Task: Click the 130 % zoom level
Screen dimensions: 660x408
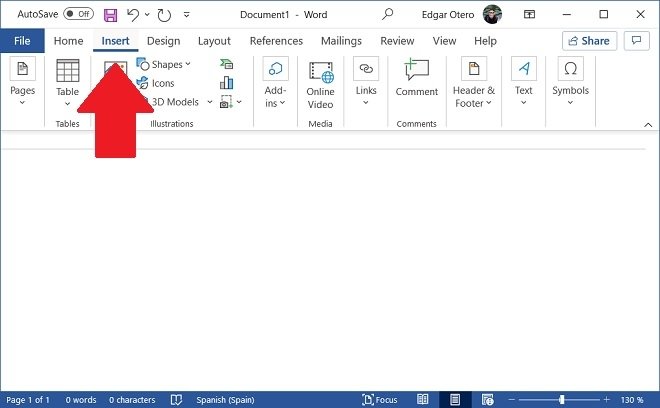Action: click(632, 400)
